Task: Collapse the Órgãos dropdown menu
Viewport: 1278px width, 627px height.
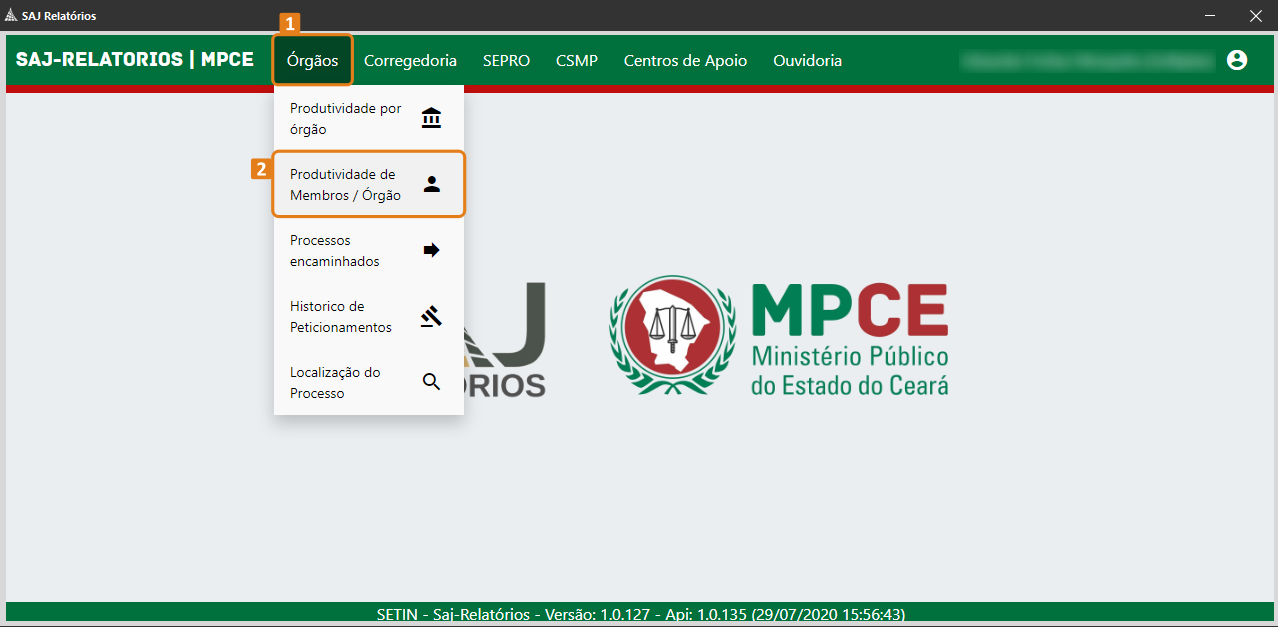Action: 312,60
